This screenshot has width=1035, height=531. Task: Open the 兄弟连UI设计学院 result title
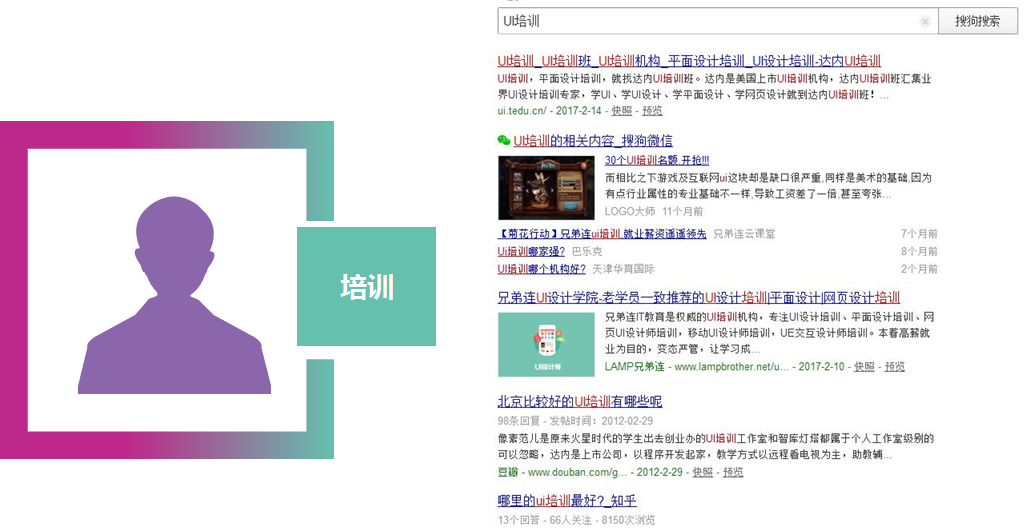699,298
